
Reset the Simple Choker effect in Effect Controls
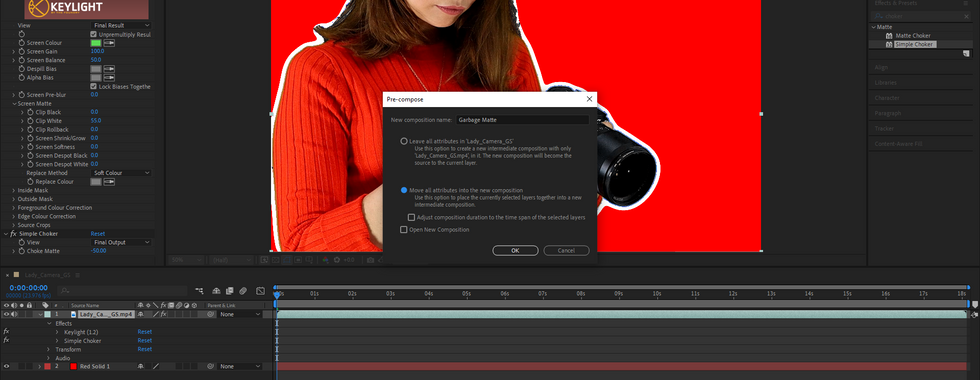98,234
